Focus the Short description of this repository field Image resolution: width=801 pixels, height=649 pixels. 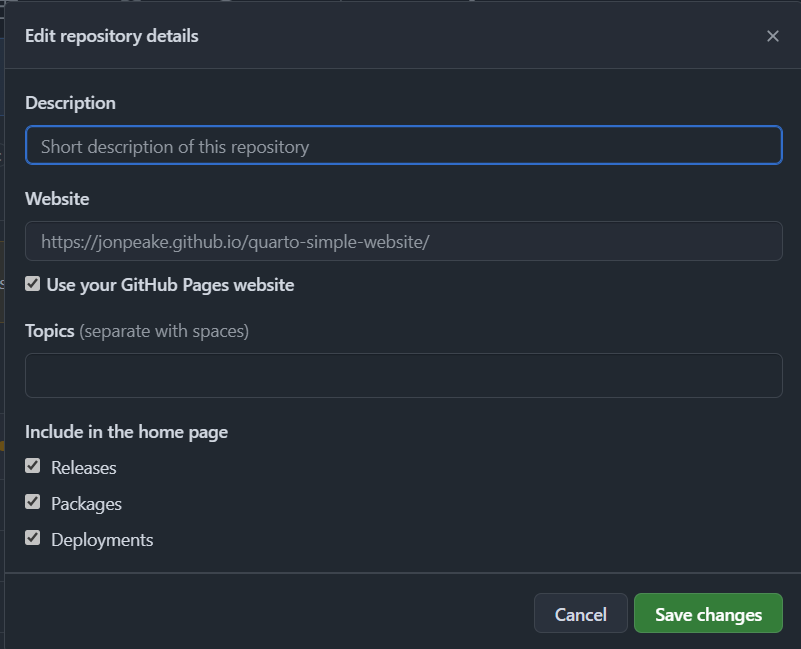[404, 145]
